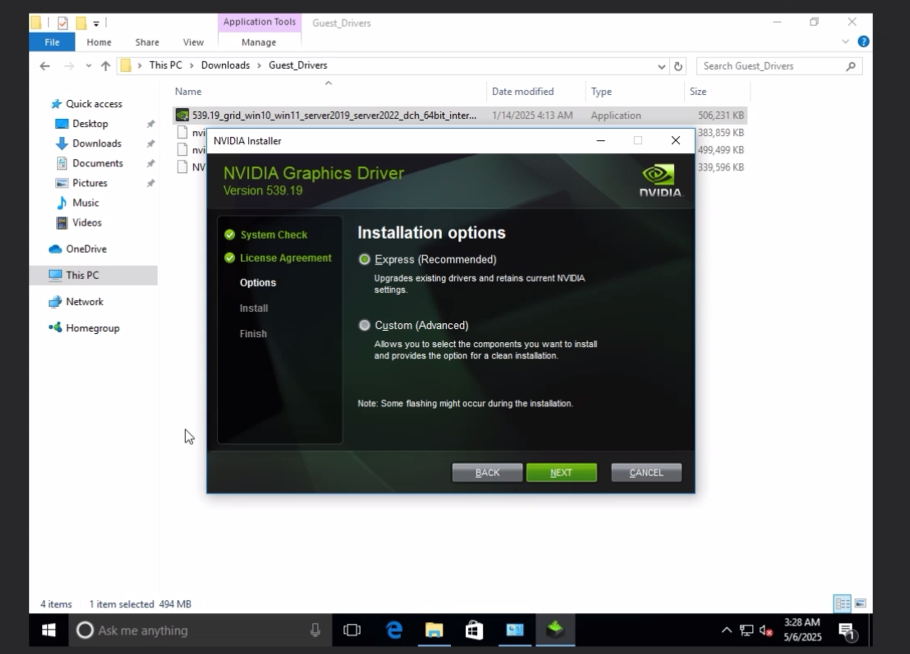This screenshot has width=910, height=654.
Task: Click the Cortana microphone icon
Action: 315,630
